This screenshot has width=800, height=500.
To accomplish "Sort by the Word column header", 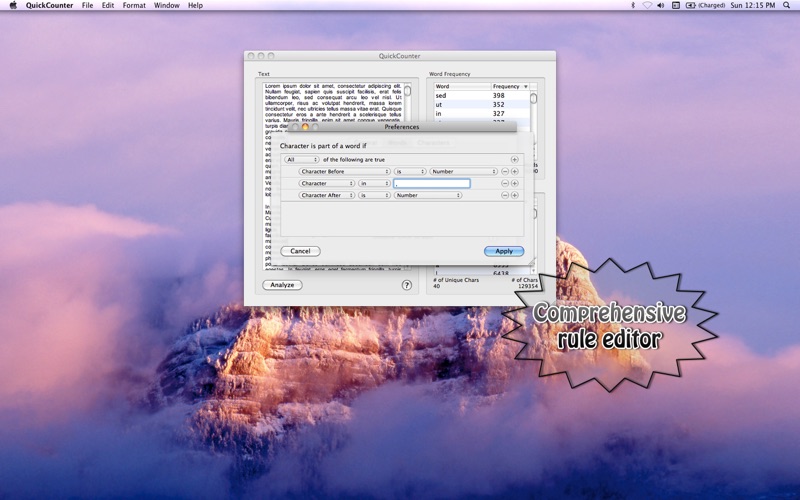I will pos(462,86).
